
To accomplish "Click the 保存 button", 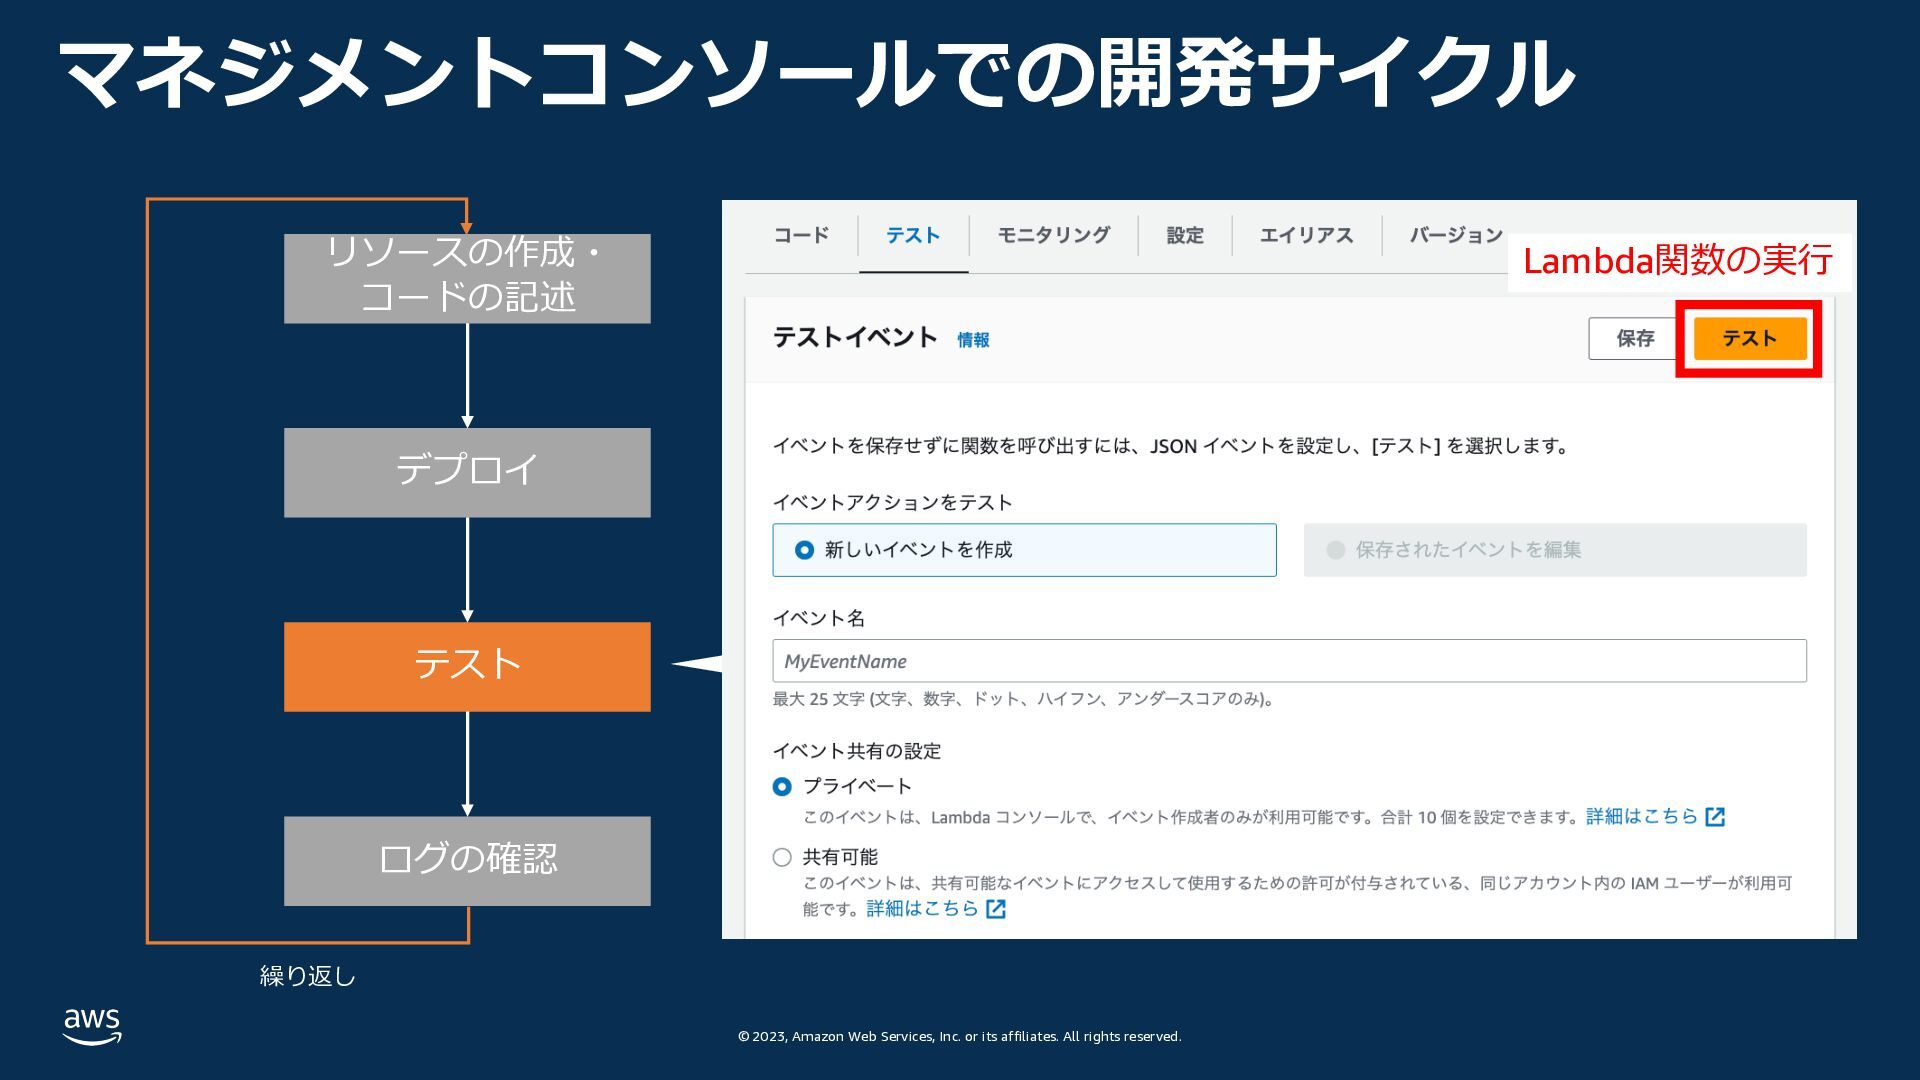I will coord(1635,339).
